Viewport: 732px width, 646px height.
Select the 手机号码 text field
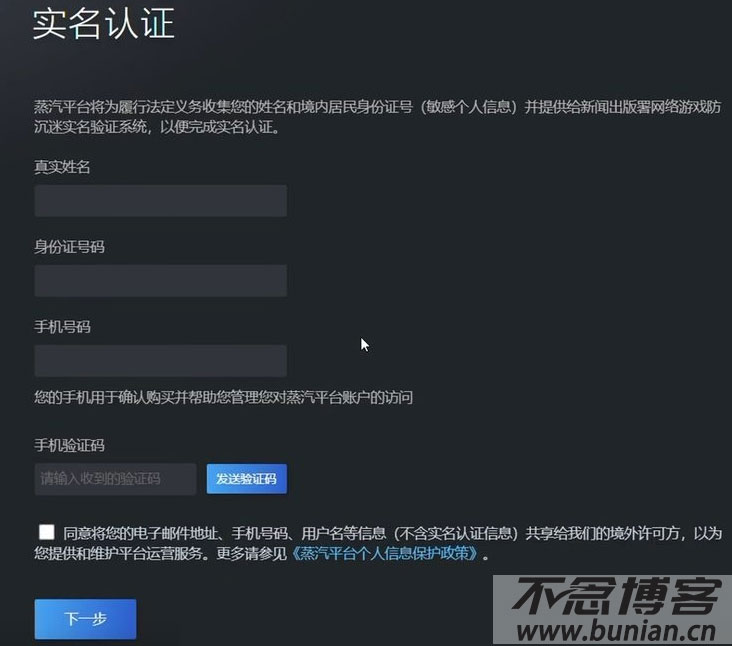(161, 361)
